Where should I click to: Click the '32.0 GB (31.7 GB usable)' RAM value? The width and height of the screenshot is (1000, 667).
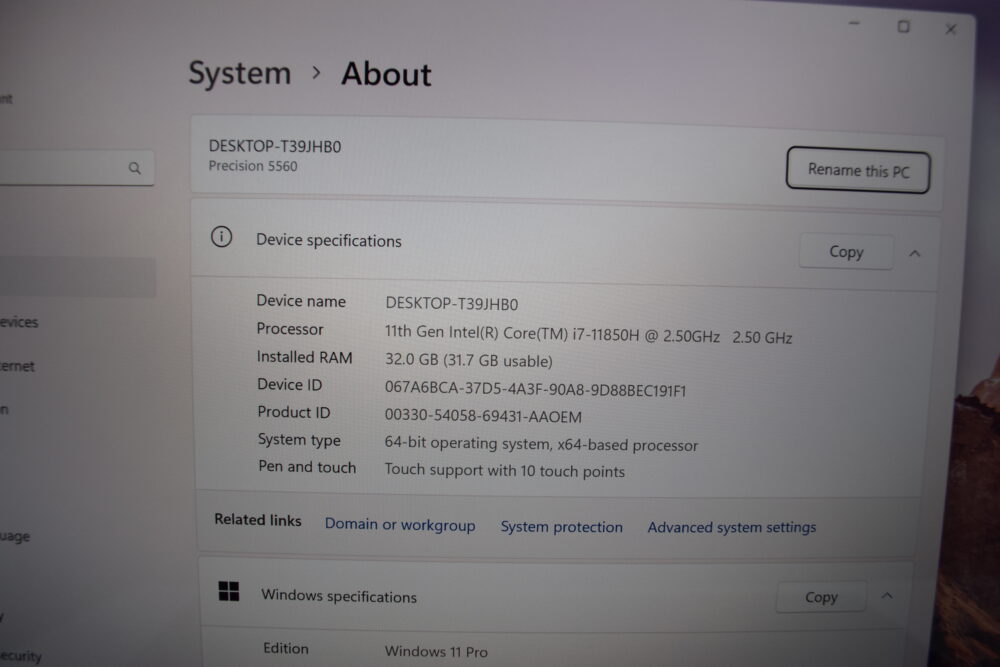(x=469, y=361)
